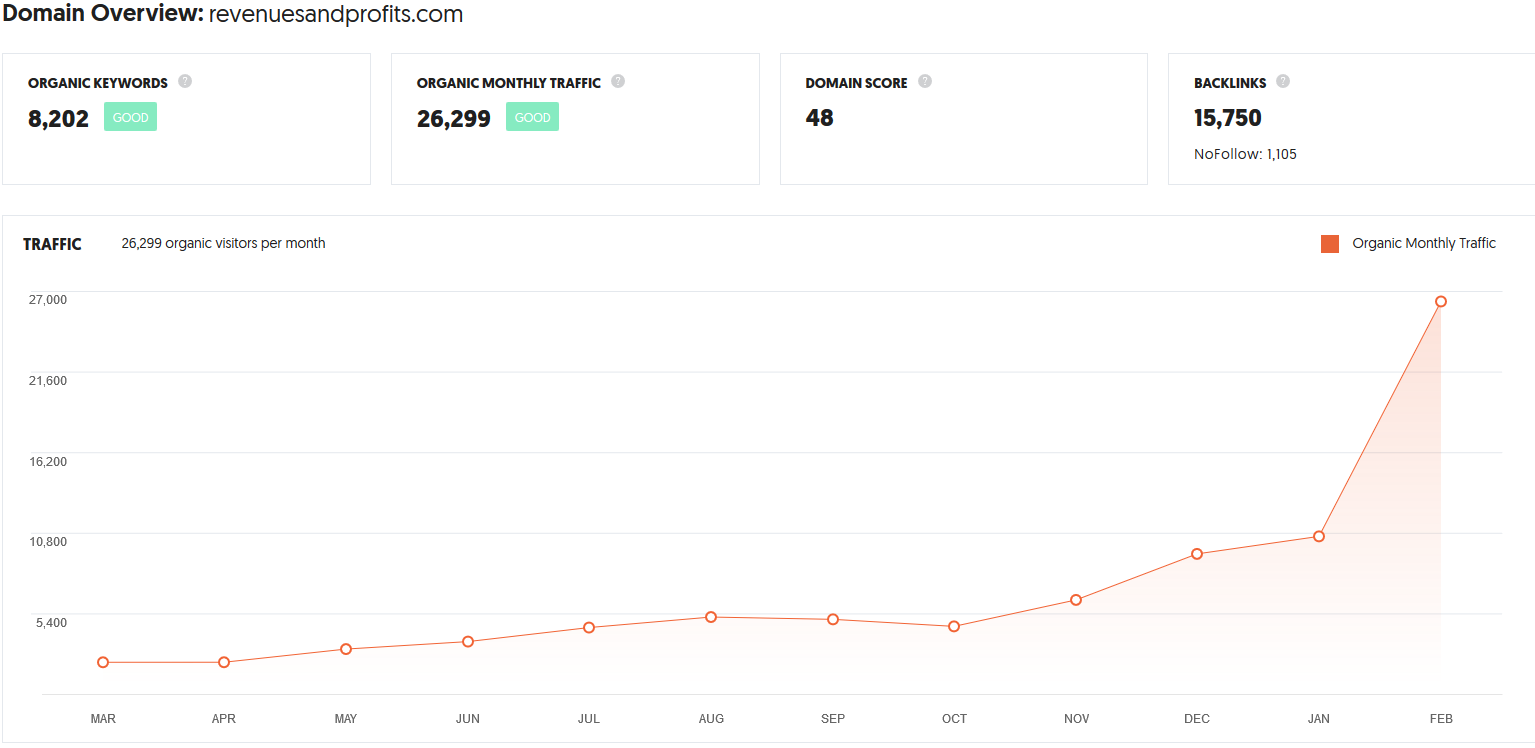Click the Domain Overview heading

pyautogui.click(x=100, y=14)
